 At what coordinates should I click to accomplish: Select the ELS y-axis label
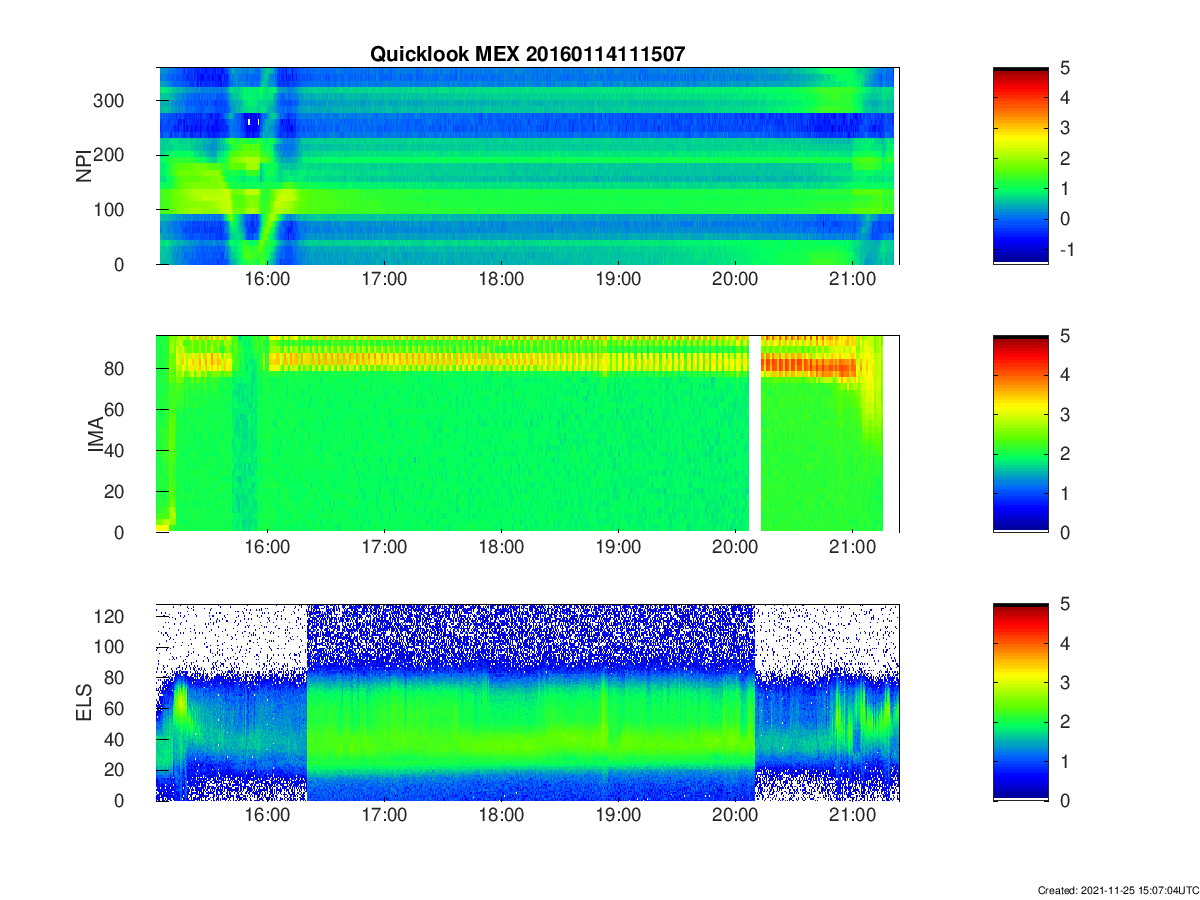[x=84, y=702]
